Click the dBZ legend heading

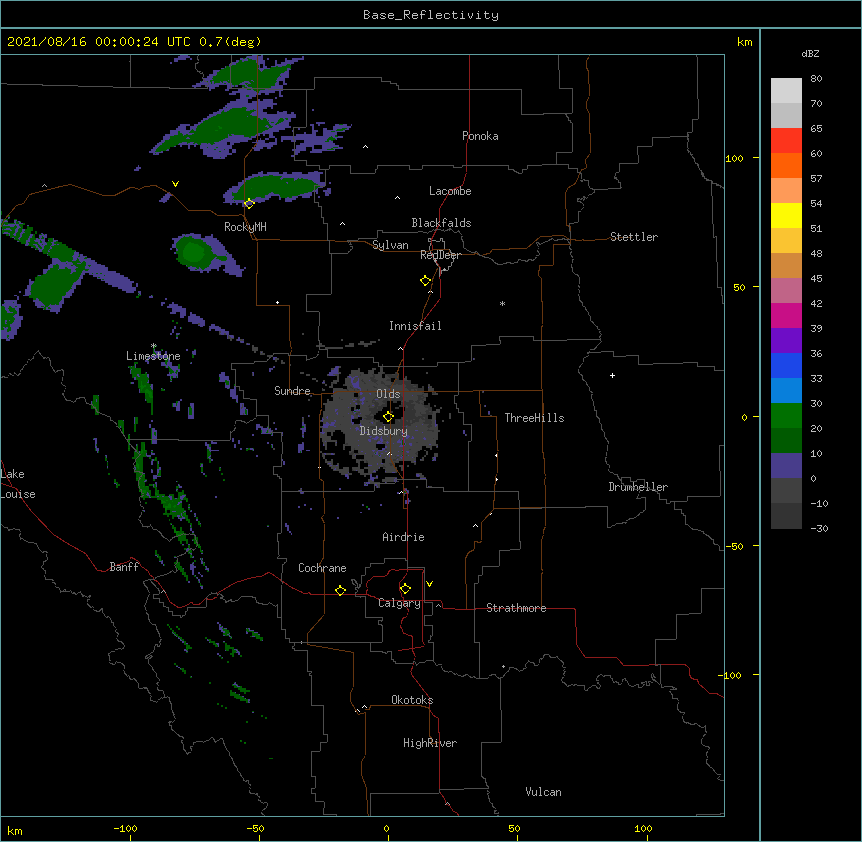(x=810, y=53)
